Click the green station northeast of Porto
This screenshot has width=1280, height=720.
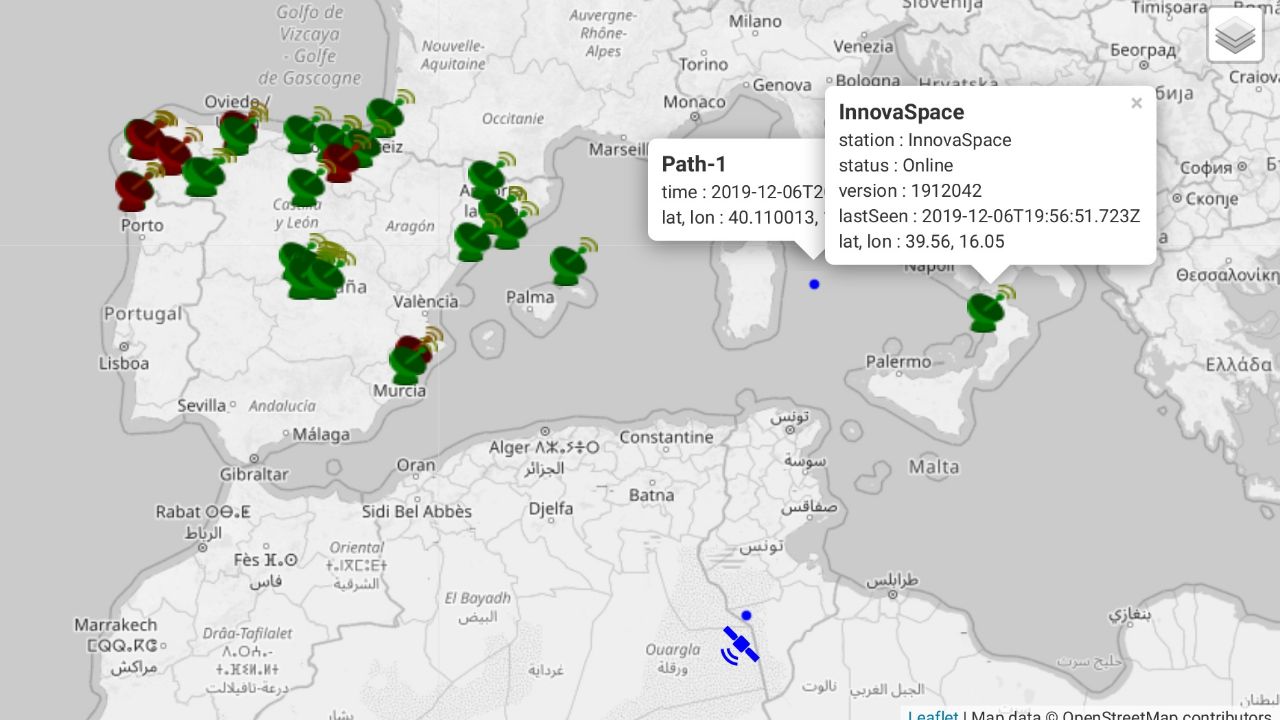pyautogui.click(x=203, y=176)
